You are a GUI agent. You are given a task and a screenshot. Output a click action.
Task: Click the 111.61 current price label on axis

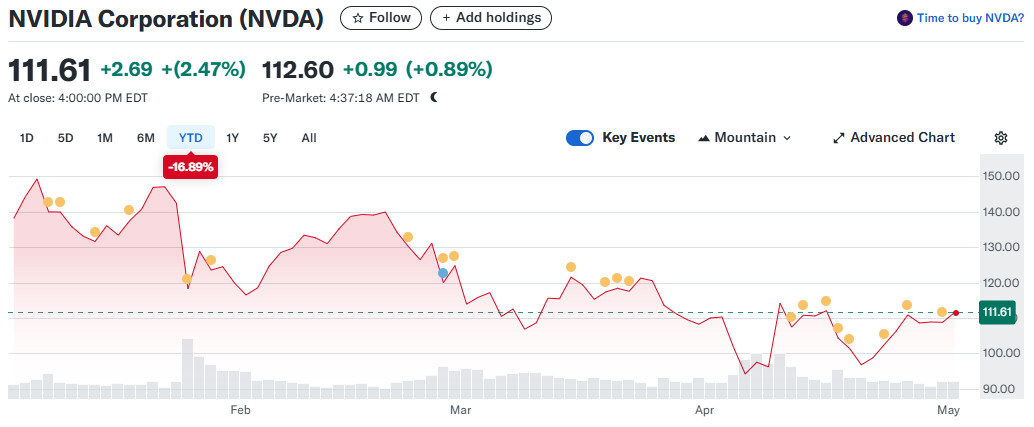point(997,313)
